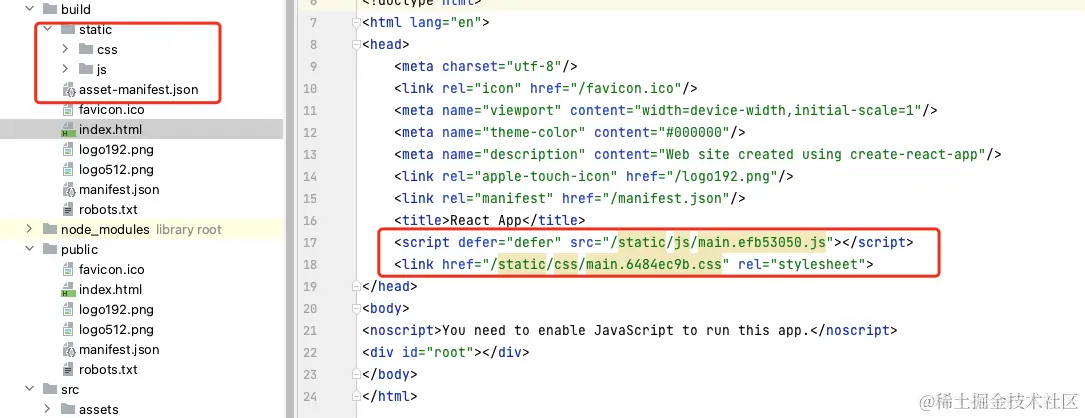Screen dimensions: 1085x418
Task: Fold the head tag at line 8
Action: pyautogui.click(x=356, y=44)
